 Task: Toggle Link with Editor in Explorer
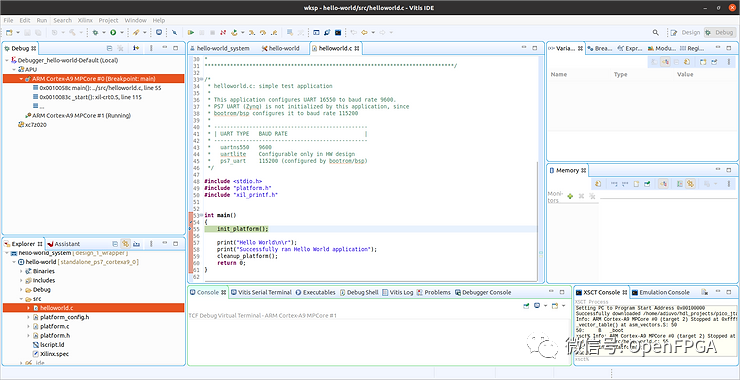point(126,244)
